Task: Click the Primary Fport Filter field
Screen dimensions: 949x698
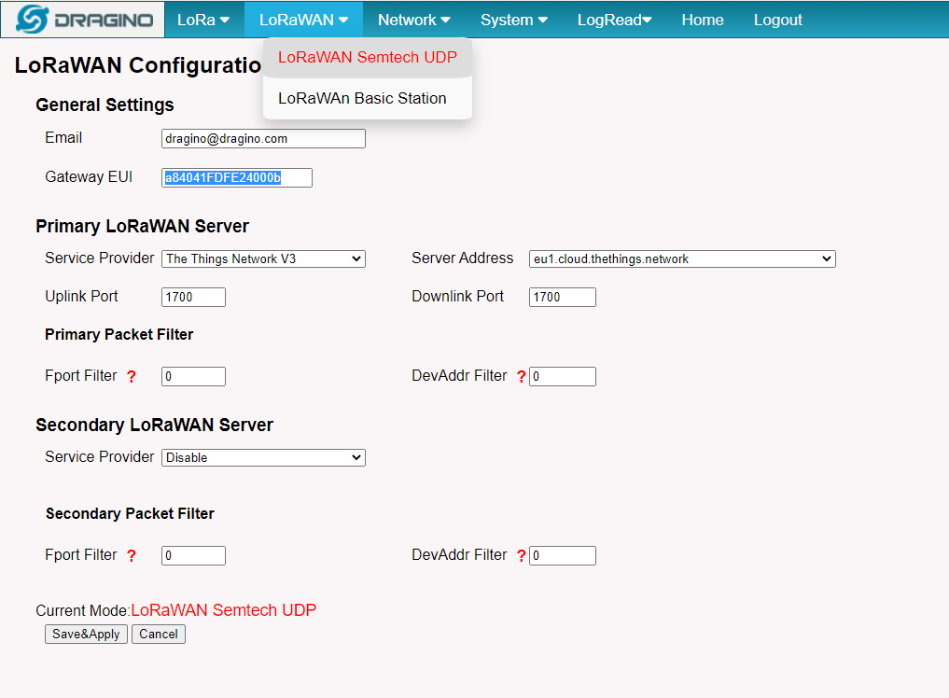Action: point(194,377)
